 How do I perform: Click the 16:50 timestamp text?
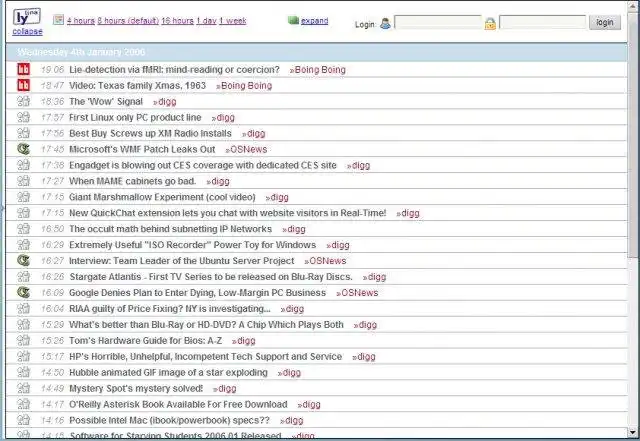click(53, 229)
